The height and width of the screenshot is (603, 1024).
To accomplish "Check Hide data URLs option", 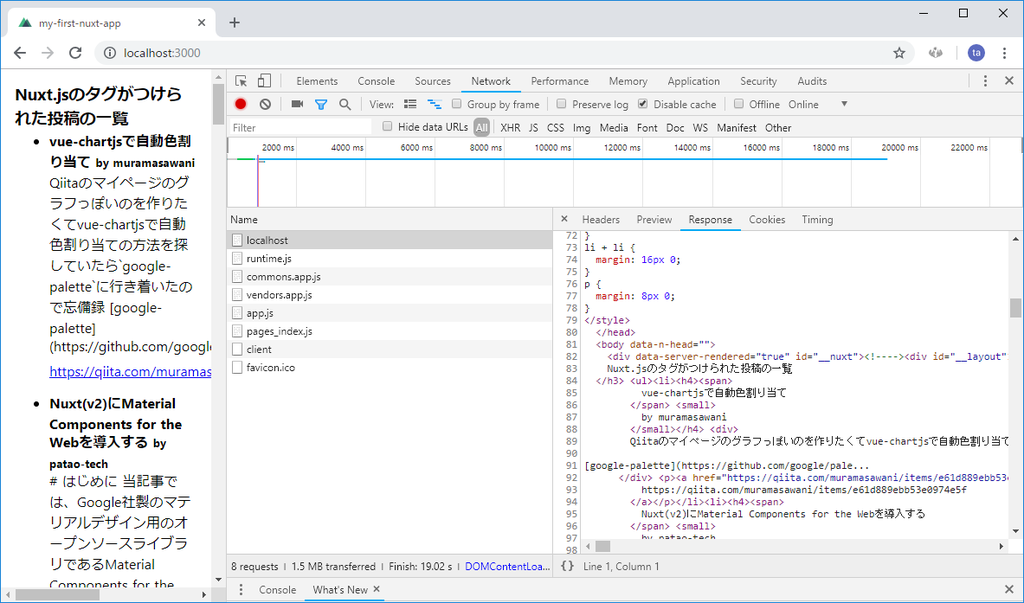I will pos(387,127).
